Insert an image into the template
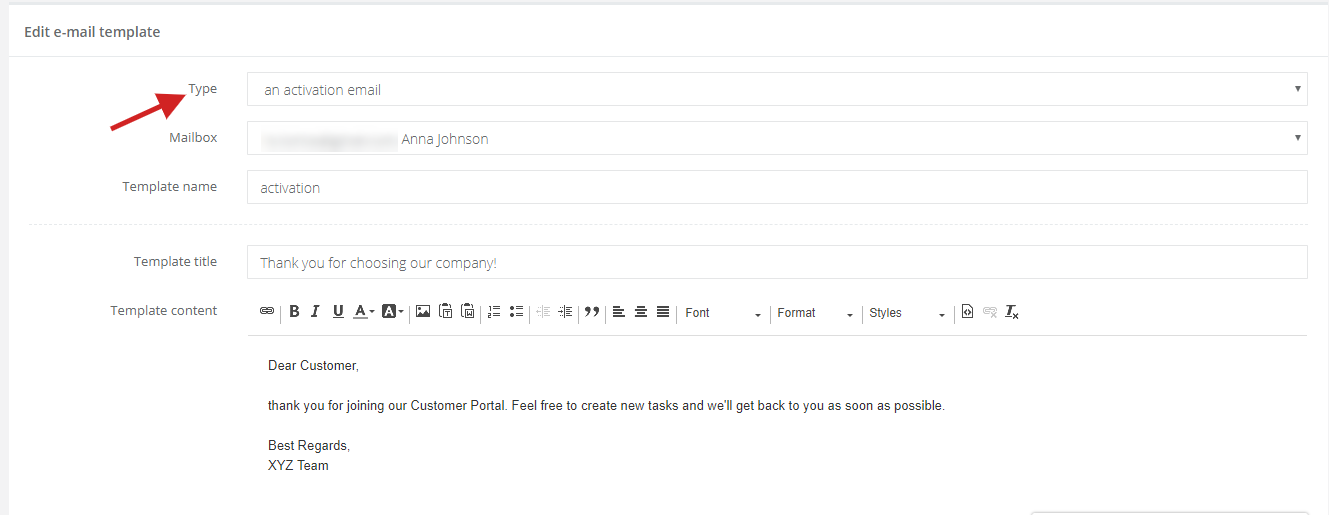Screen dimensions: 1329x515 (x=423, y=312)
